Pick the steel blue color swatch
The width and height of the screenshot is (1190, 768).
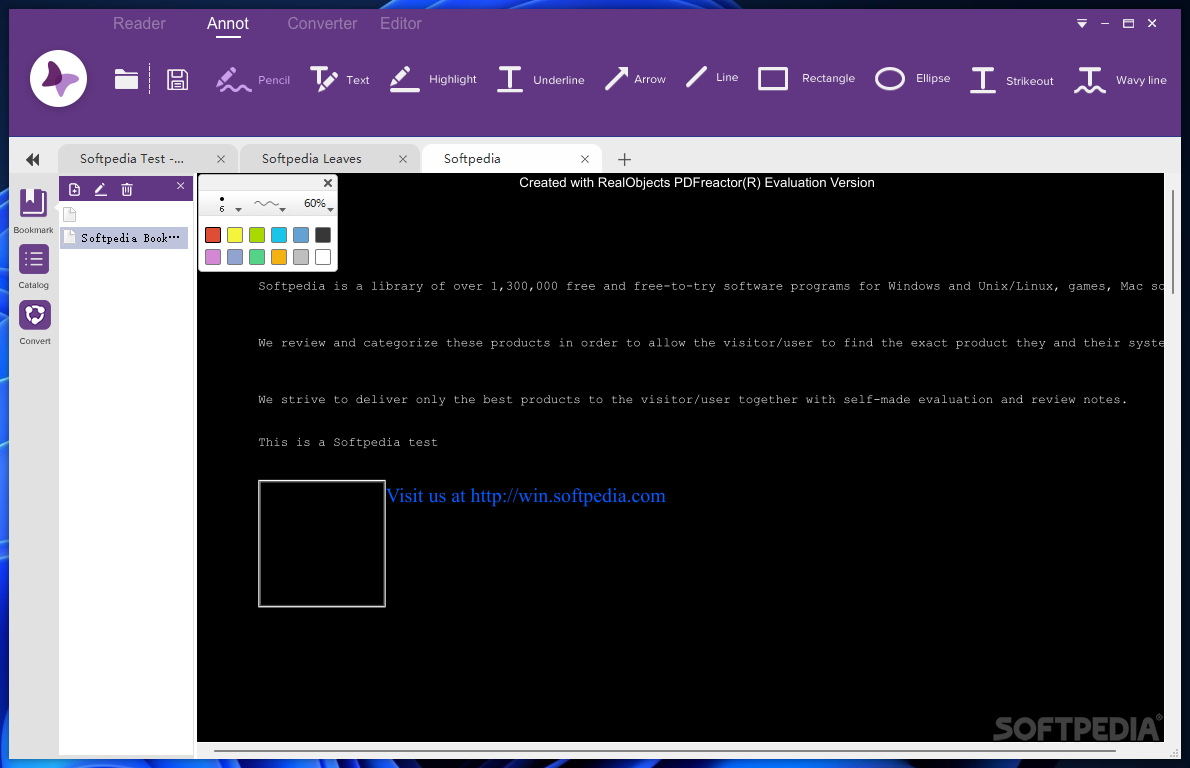click(301, 235)
